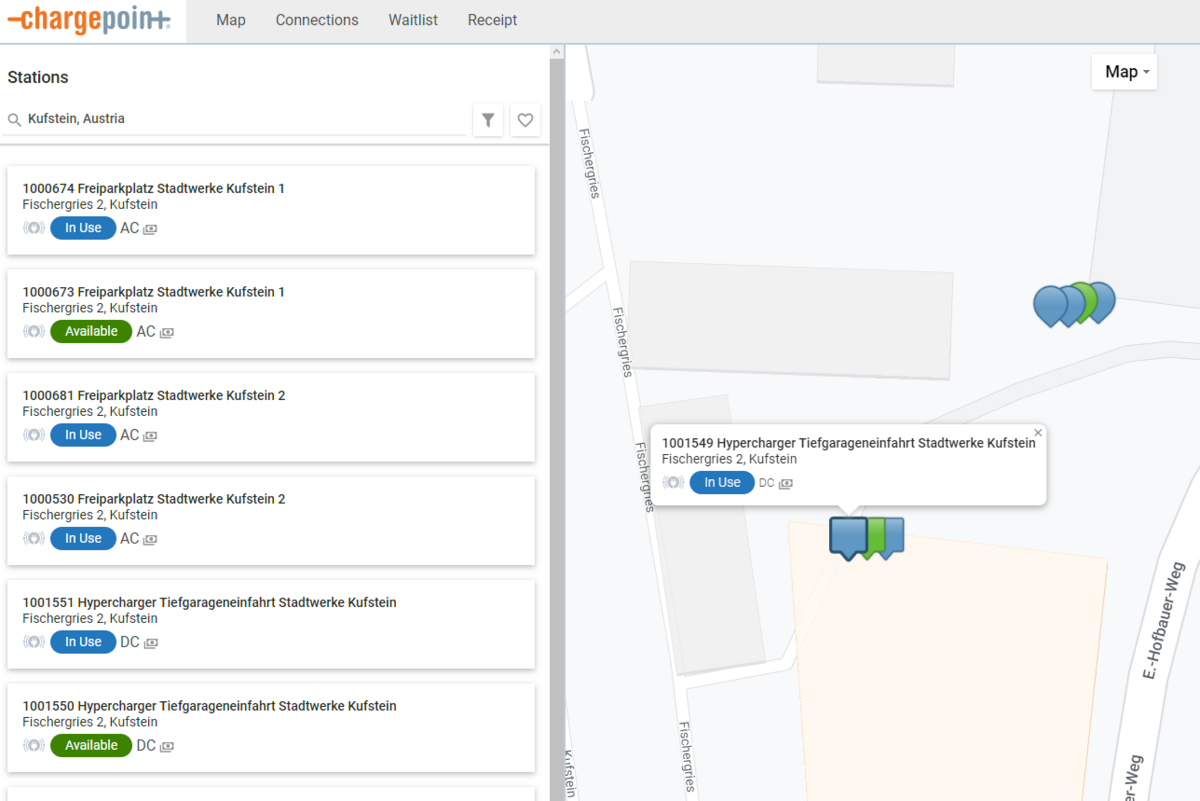Select the selected blue square map pin
Viewport: 1200px width, 801px height.
[848, 537]
